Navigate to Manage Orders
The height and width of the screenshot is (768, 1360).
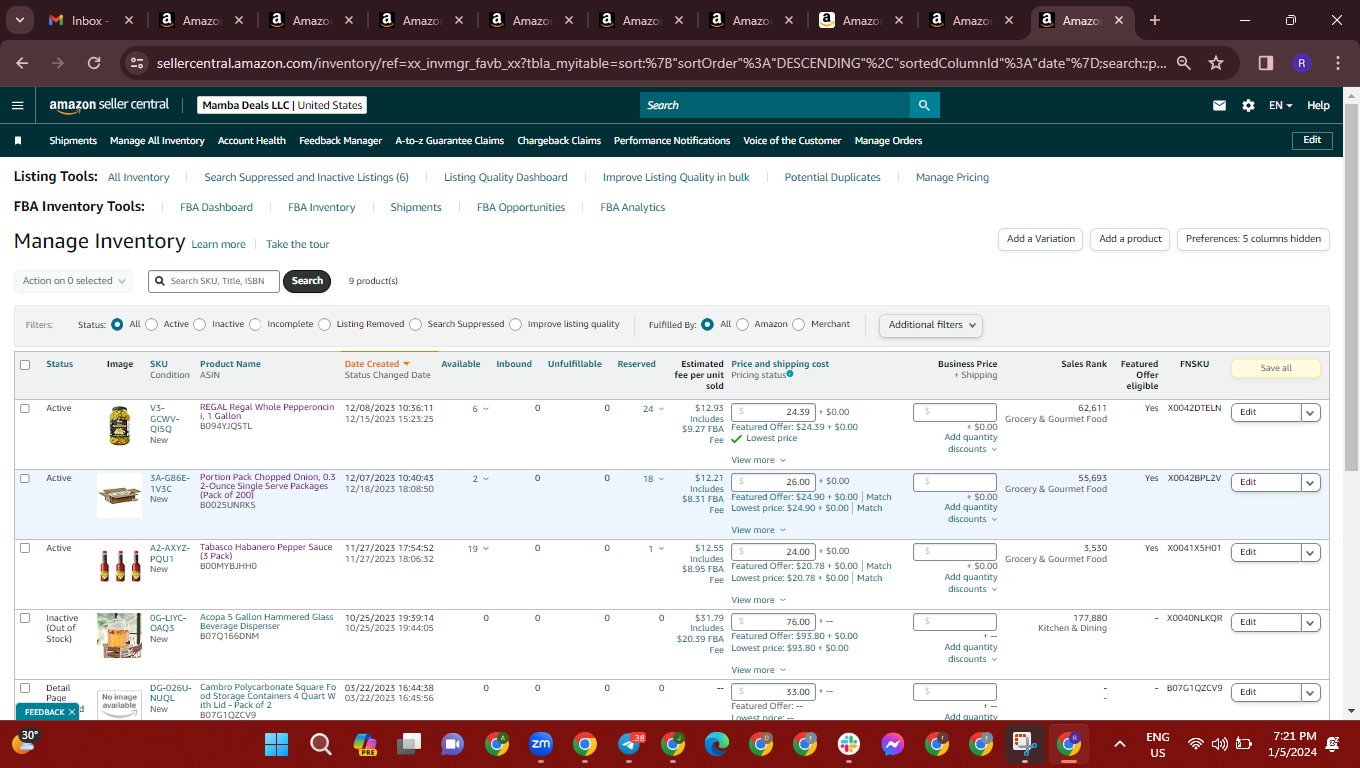(888, 141)
